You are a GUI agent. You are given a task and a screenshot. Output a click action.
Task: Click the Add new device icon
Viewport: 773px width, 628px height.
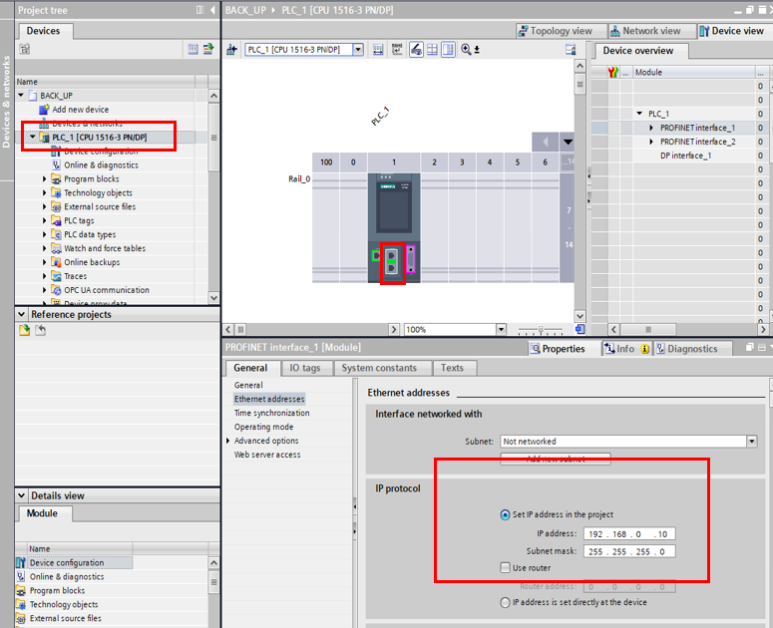pos(44,109)
